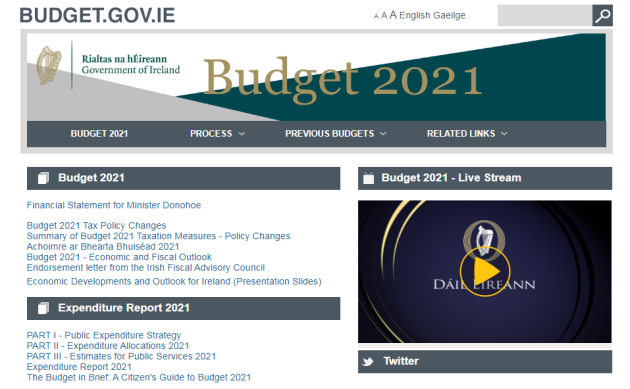The image size is (630, 389).
Task: Switch language to Gaeilge
Action: (x=449, y=15)
